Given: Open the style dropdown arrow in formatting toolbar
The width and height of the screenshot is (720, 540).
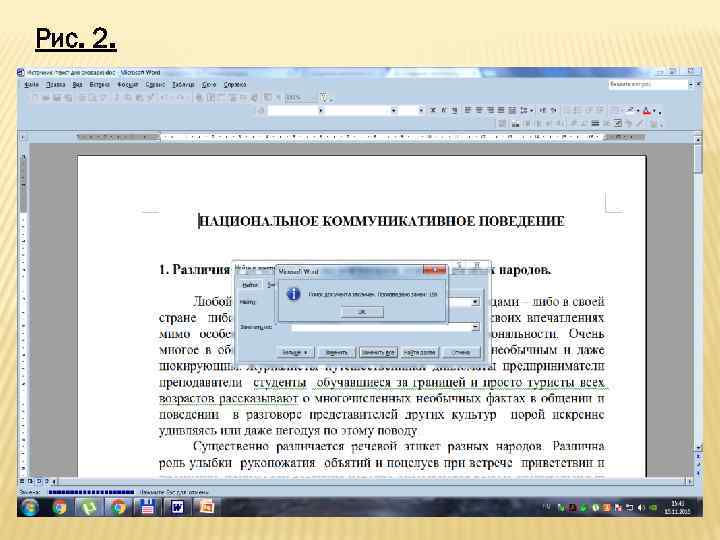Looking at the screenshot, I should click(321, 111).
